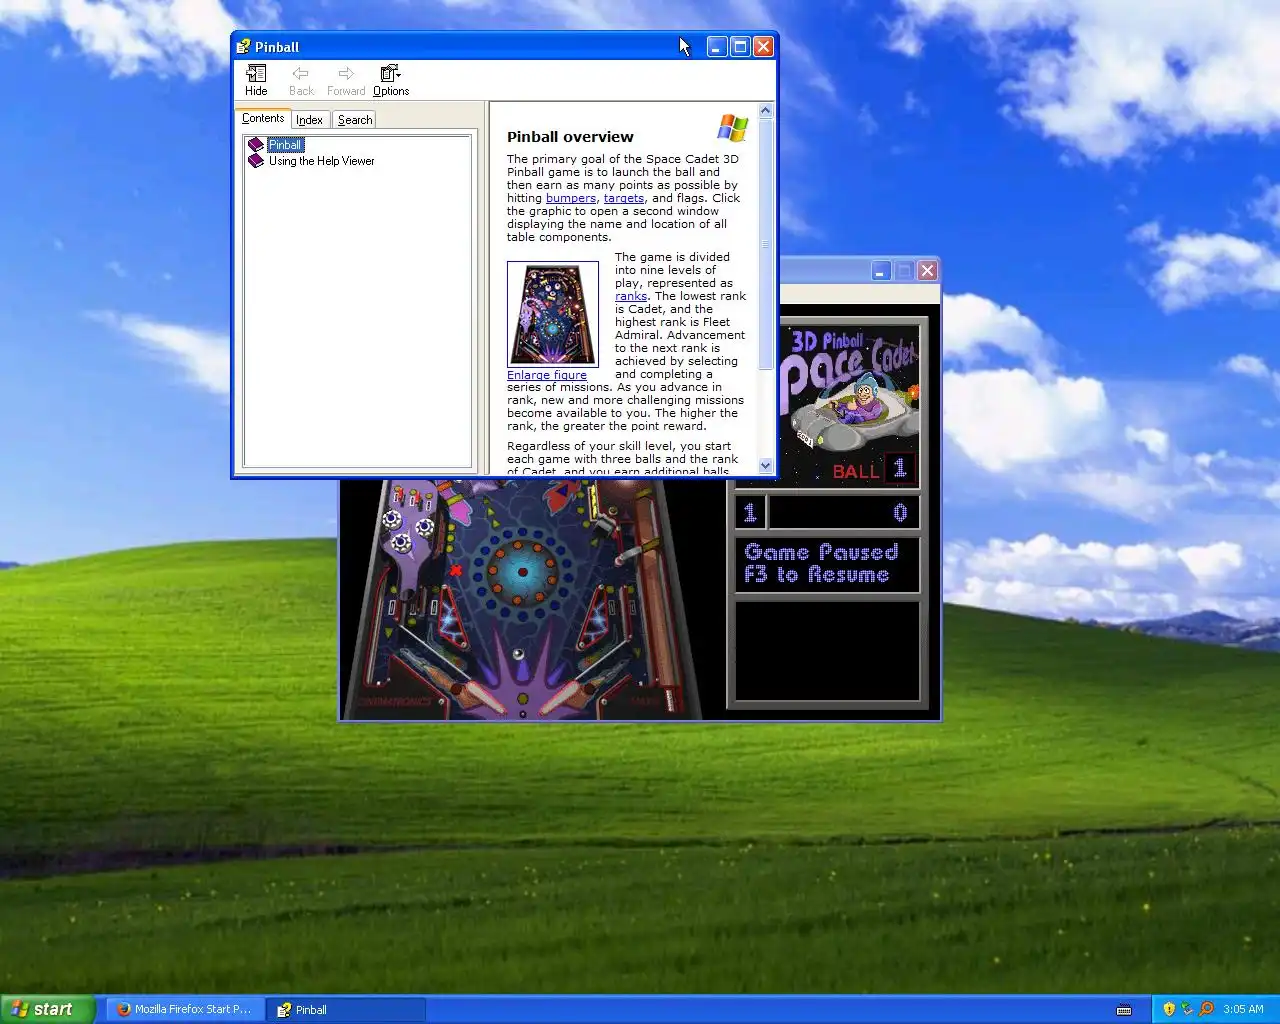
Task: Open the Options toolbar menu
Action: coord(391,79)
